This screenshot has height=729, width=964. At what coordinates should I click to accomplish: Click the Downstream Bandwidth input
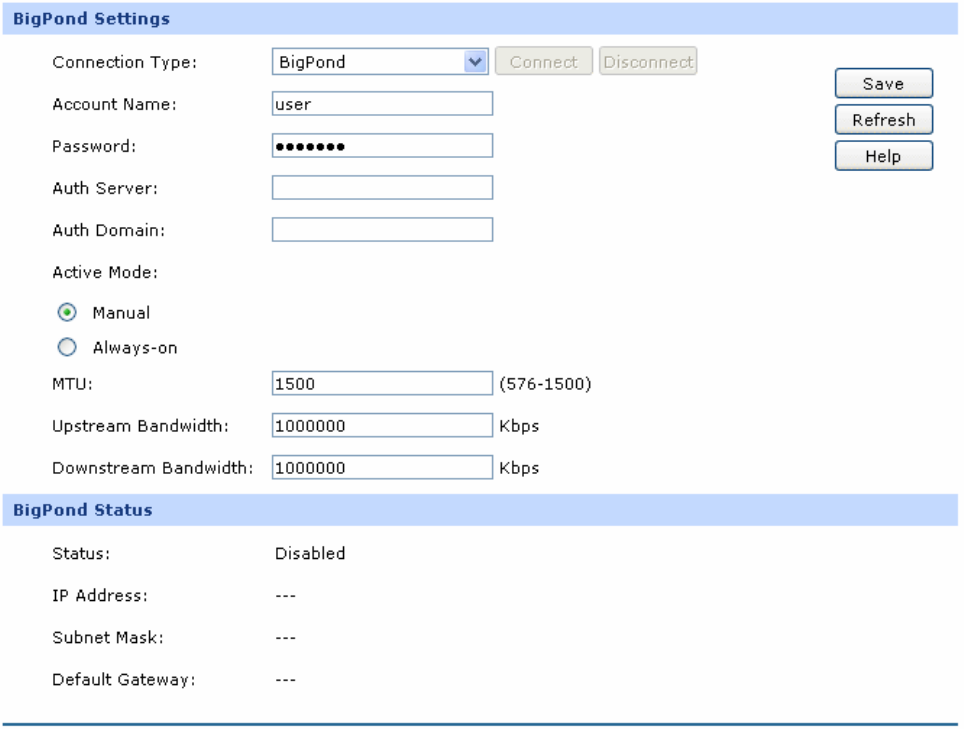click(382, 468)
